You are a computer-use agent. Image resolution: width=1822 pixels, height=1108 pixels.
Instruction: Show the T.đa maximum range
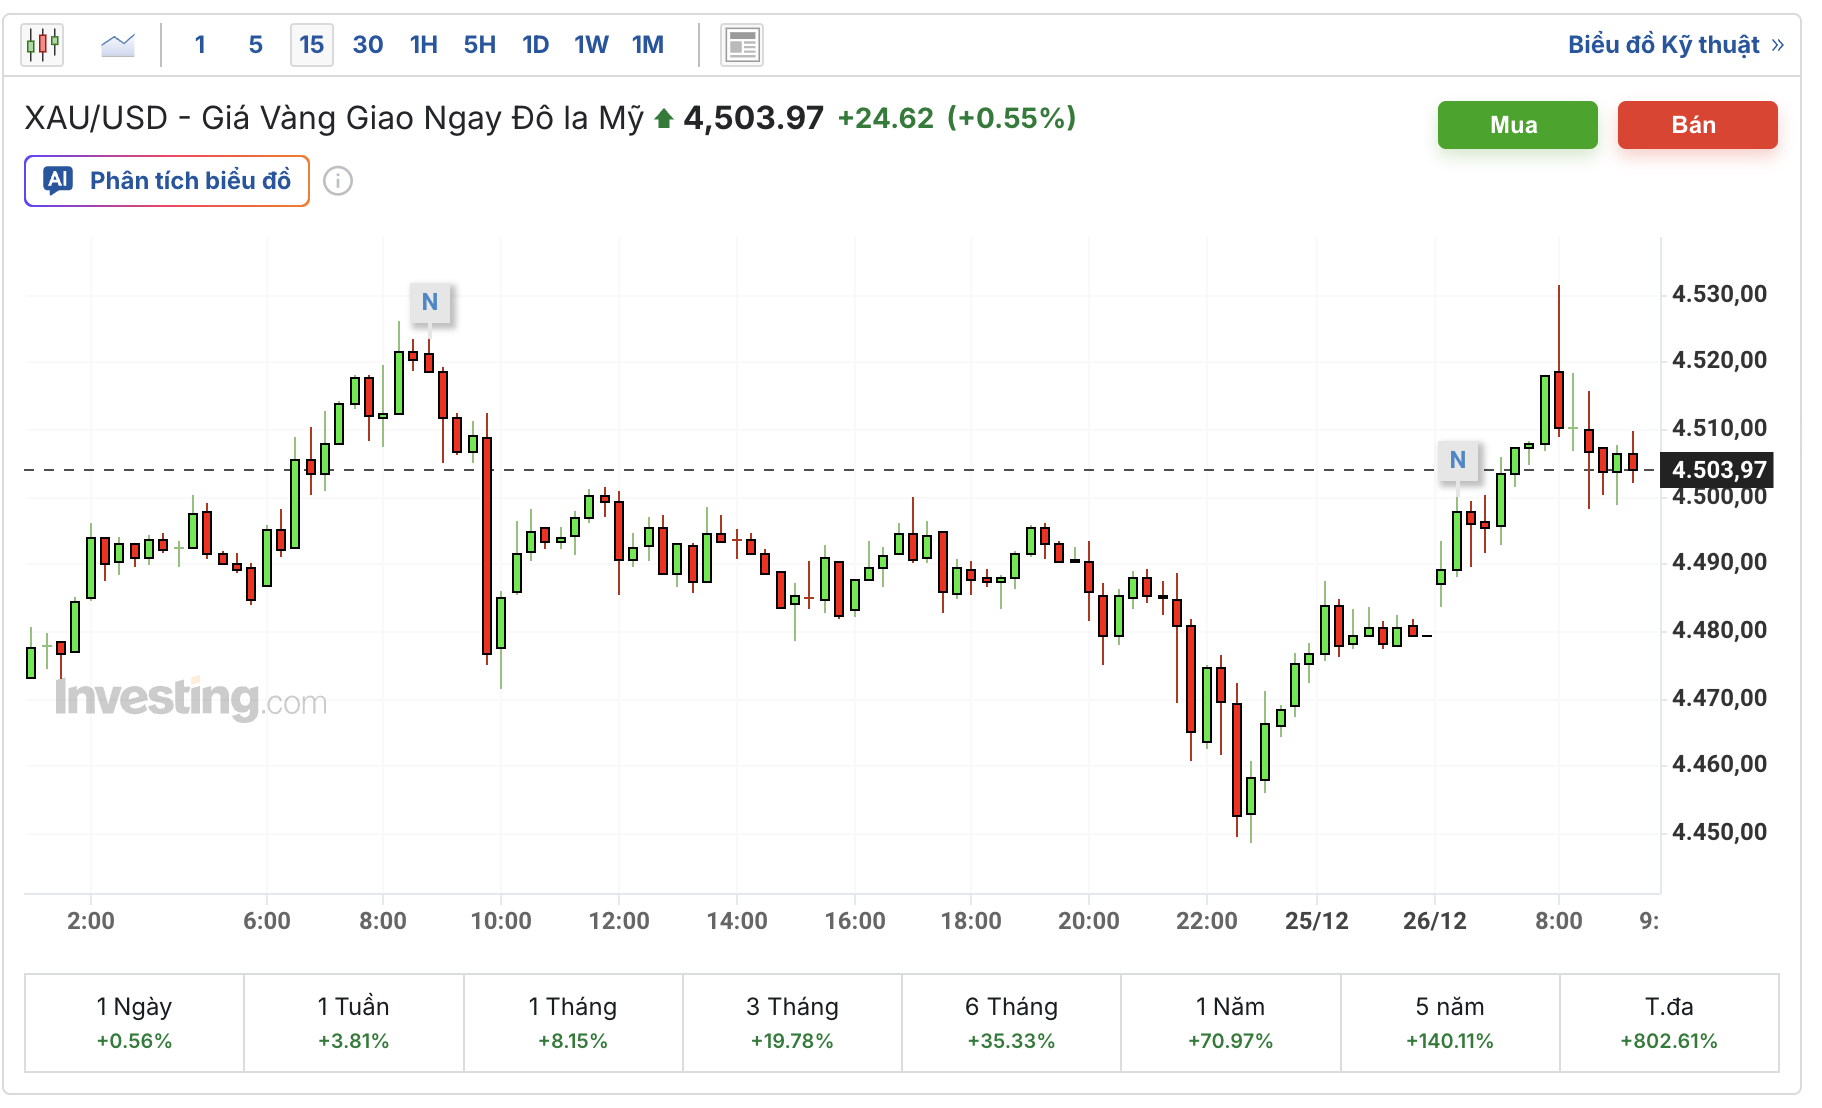click(x=1669, y=1022)
